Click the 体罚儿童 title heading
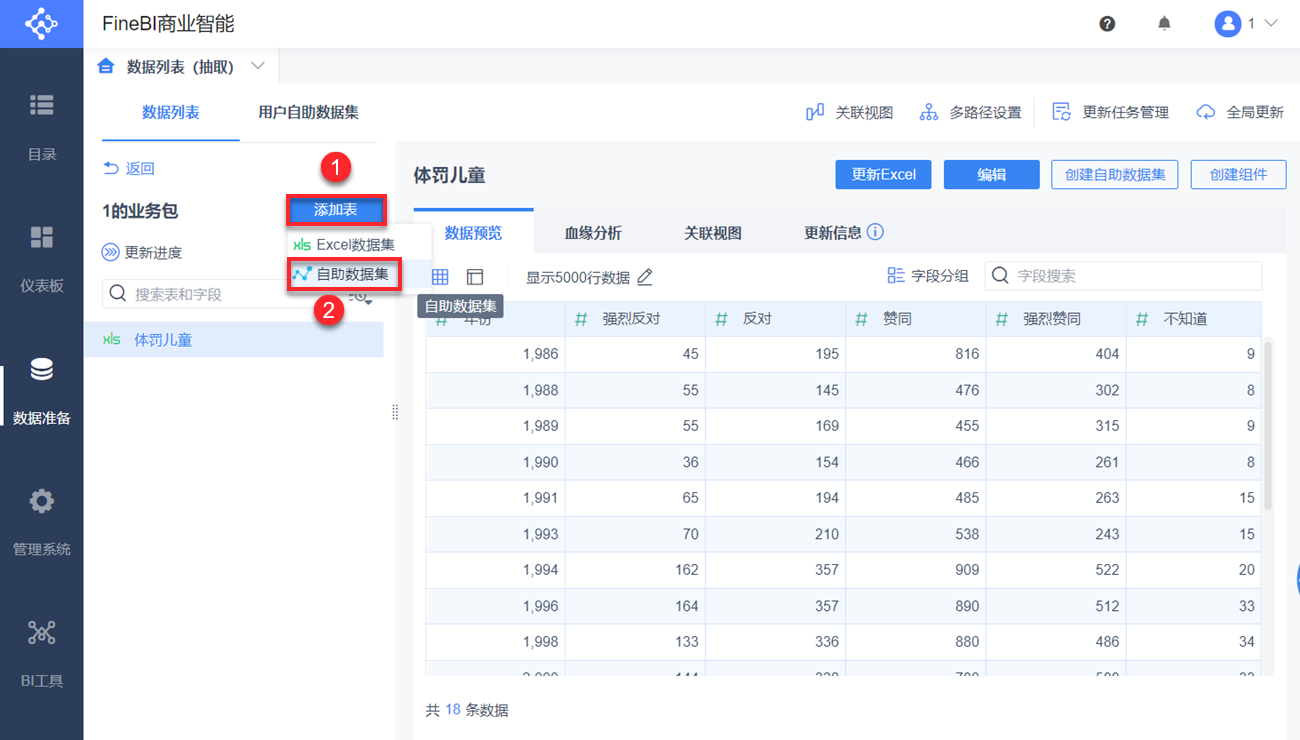 point(450,175)
